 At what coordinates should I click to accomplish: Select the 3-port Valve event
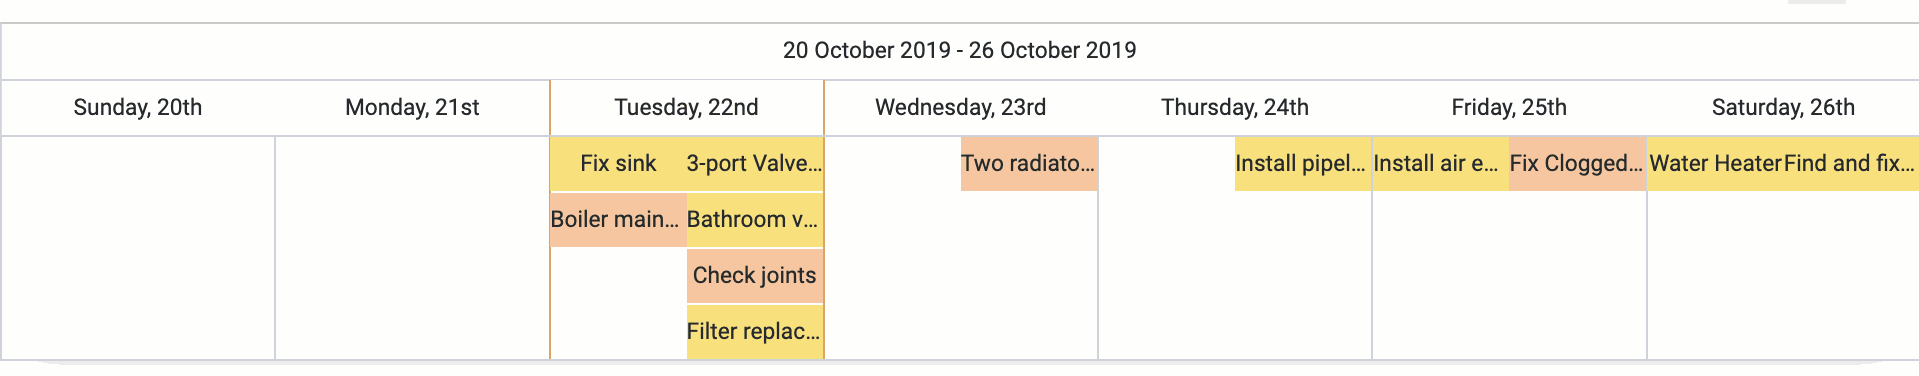pos(755,164)
